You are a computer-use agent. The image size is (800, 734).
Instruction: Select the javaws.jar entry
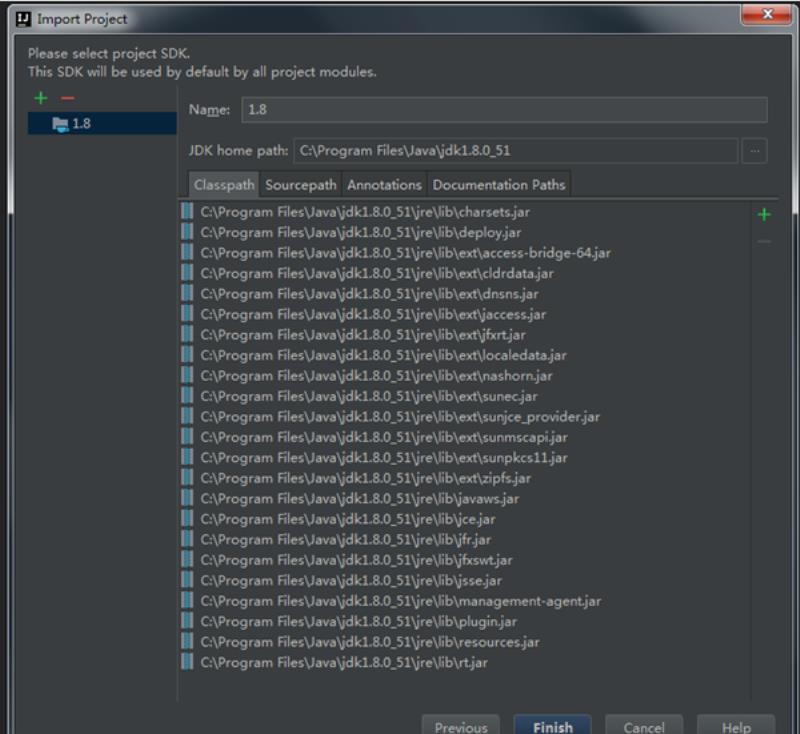coord(360,498)
